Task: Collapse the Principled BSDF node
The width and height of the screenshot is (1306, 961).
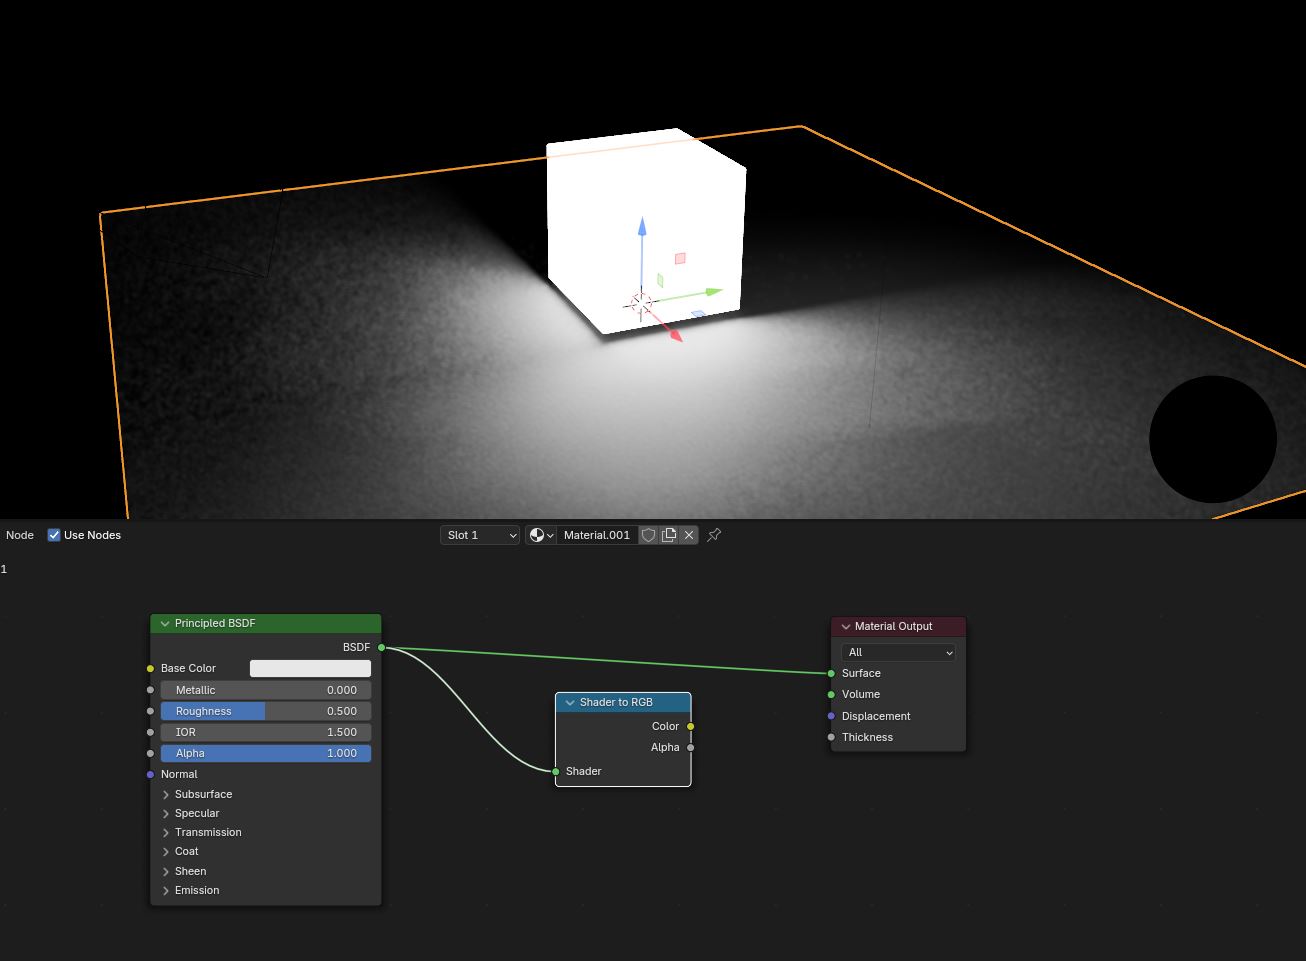Action: point(165,623)
